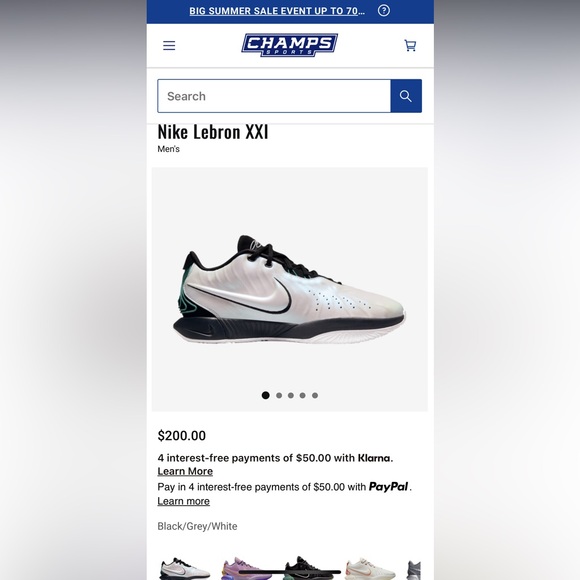Image resolution: width=580 pixels, height=580 pixels.
Task: Select the first active carousel dot
Action: point(266,395)
